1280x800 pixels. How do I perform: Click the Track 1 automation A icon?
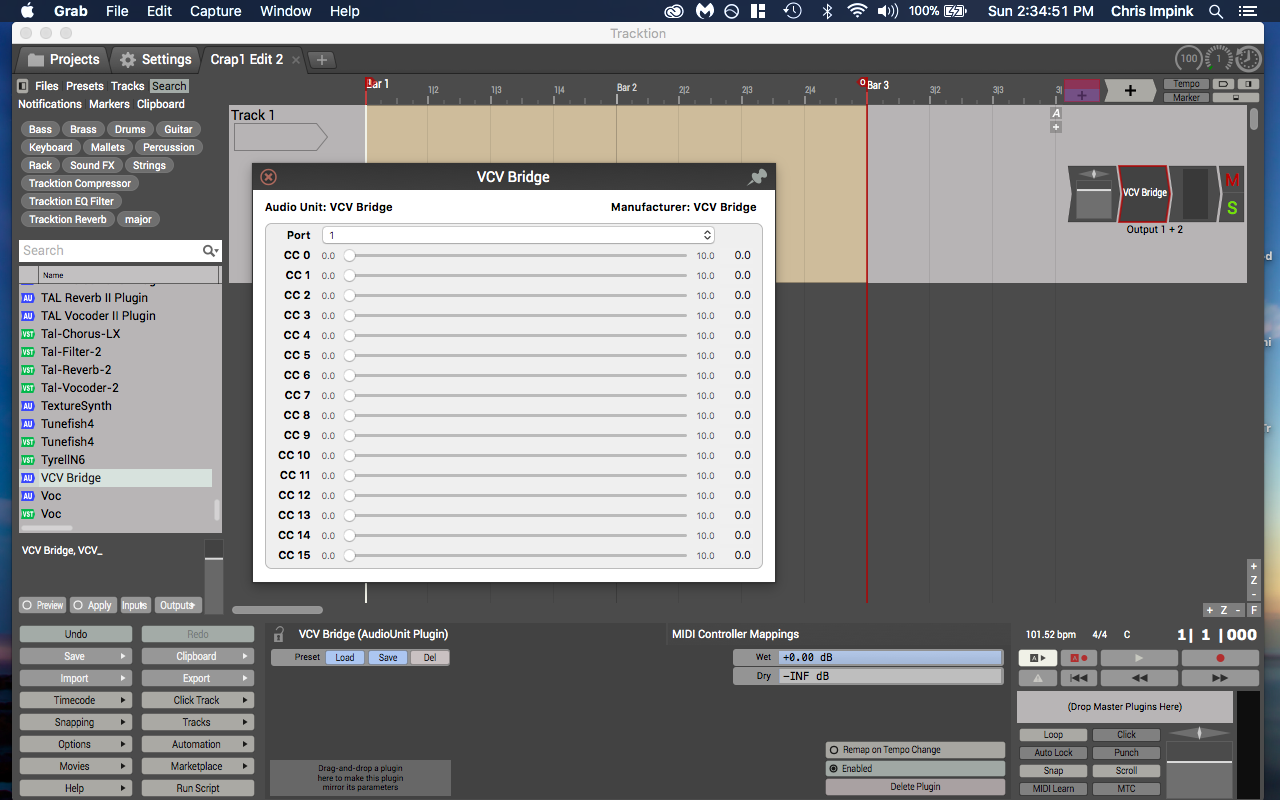[1056, 114]
